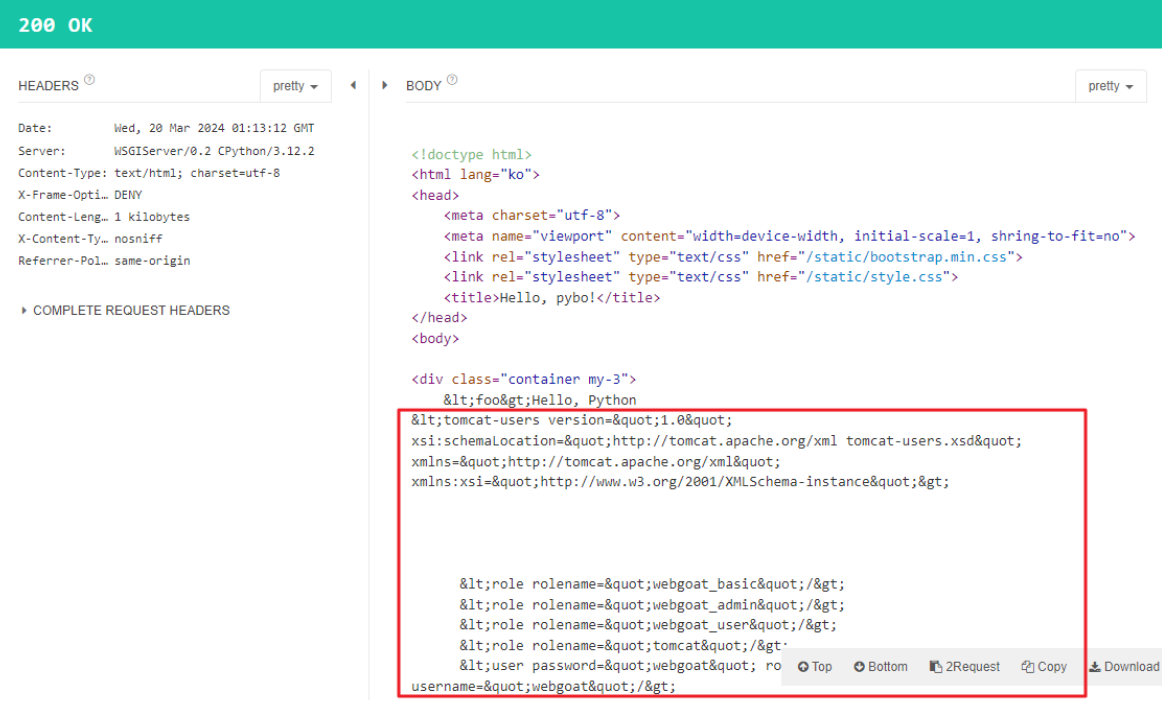Click the Copy clipboard icon
This screenshot has width=1162, height=703.
click(1027, 667)
